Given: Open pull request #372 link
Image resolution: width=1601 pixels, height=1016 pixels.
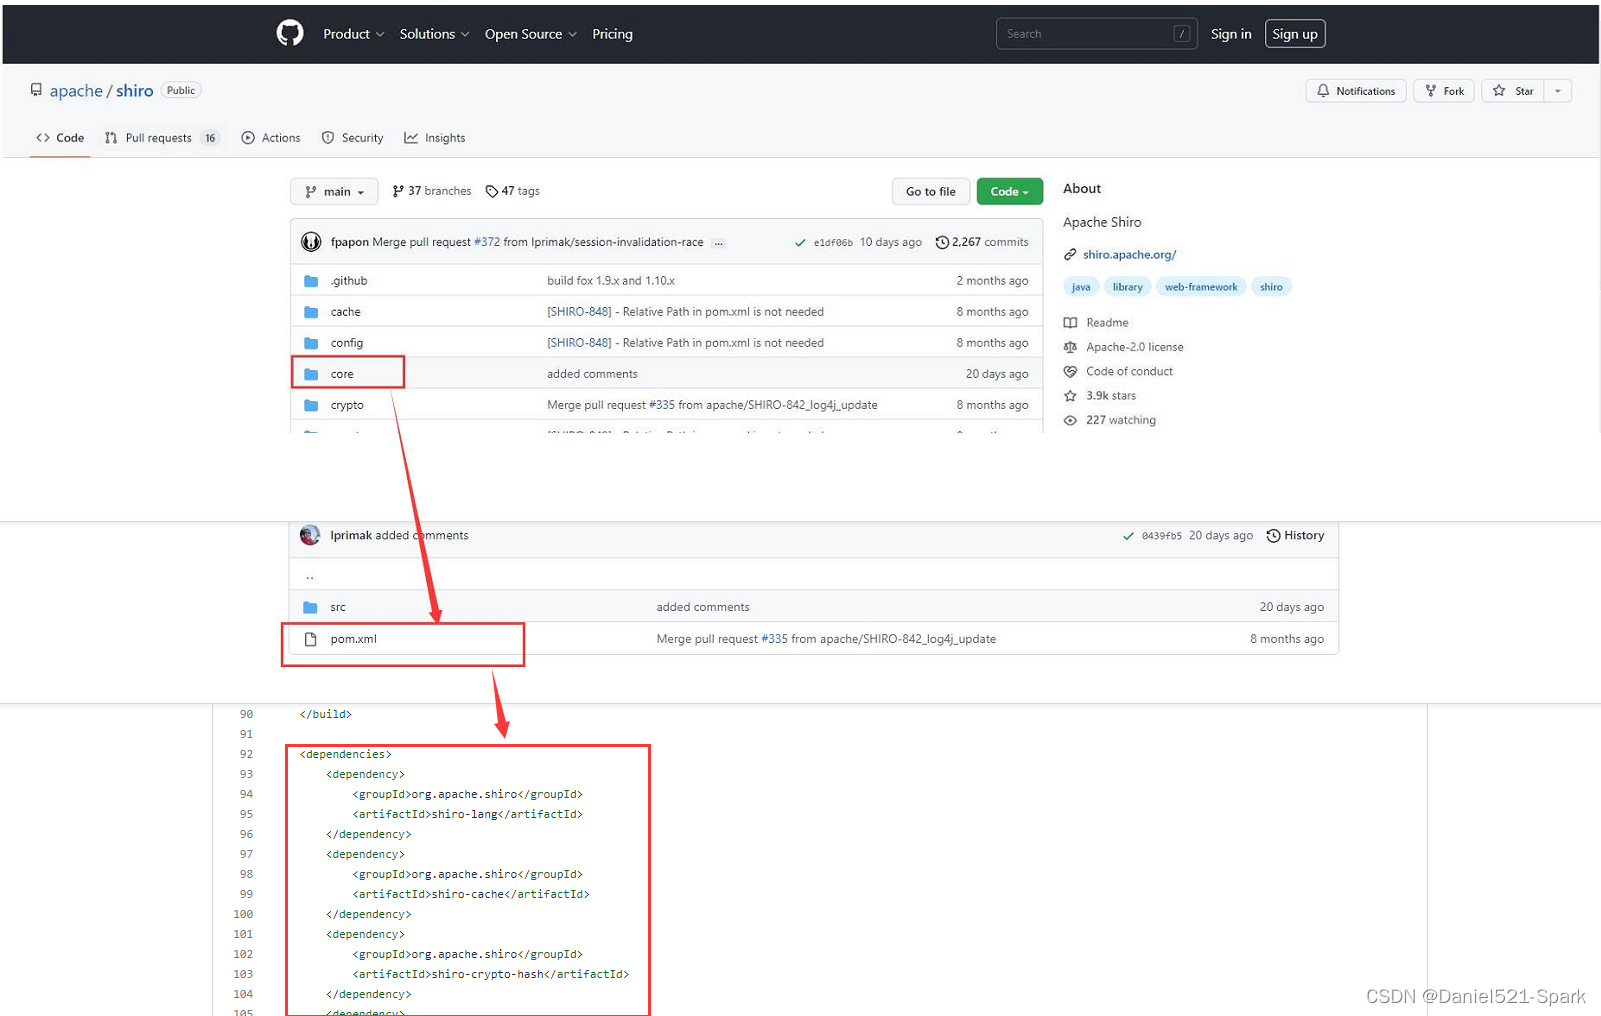Looking at the screenshot, I should [487, 242].
